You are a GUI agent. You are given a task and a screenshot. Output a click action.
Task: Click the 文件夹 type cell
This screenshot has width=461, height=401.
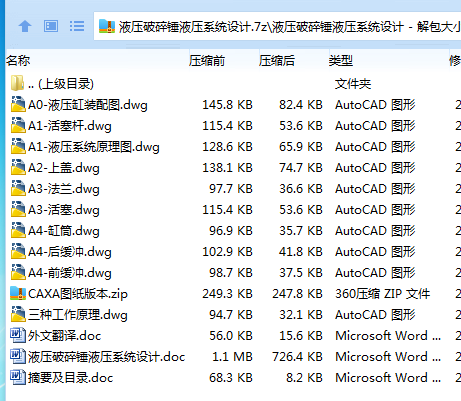pyautogui.click(x=353, y=84)
